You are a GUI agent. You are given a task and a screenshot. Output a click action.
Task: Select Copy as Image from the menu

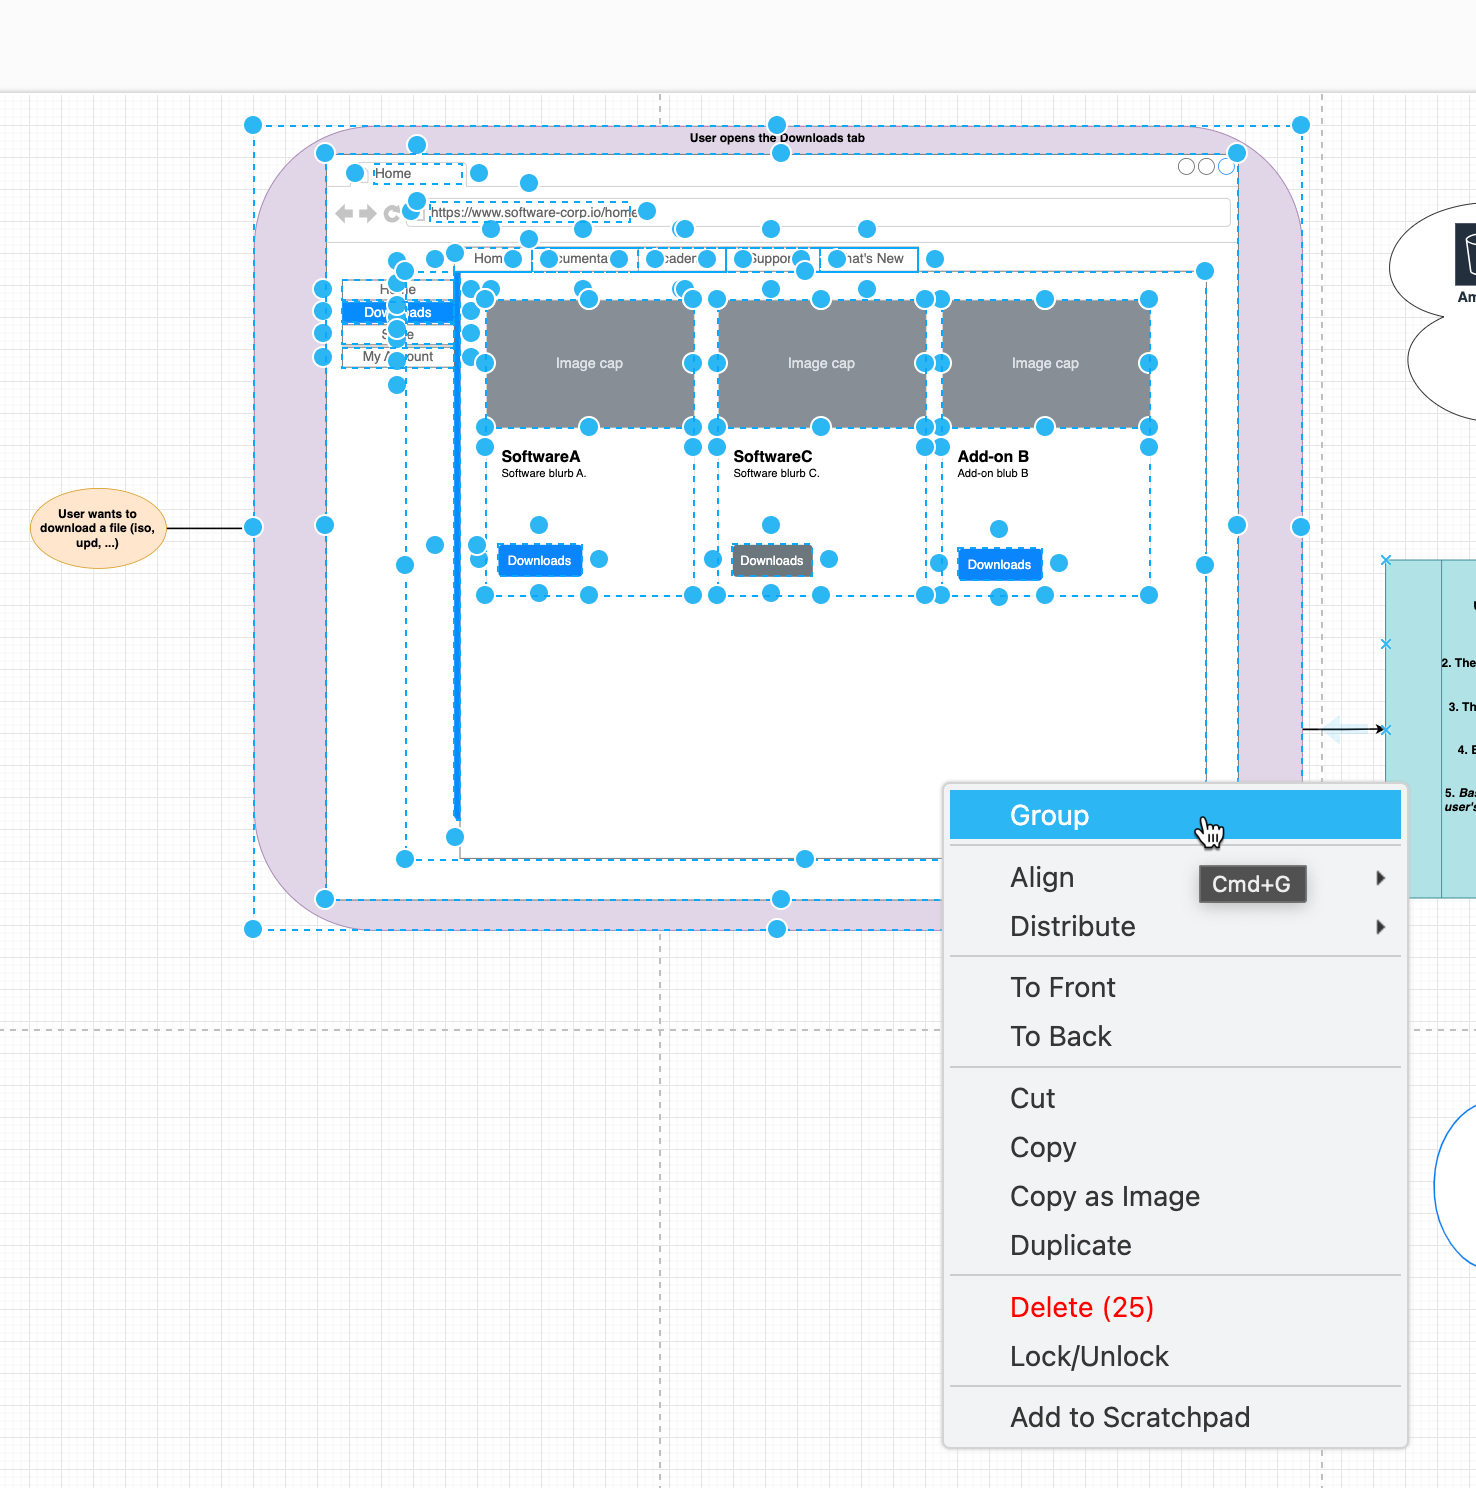tap(1104, 1196)
